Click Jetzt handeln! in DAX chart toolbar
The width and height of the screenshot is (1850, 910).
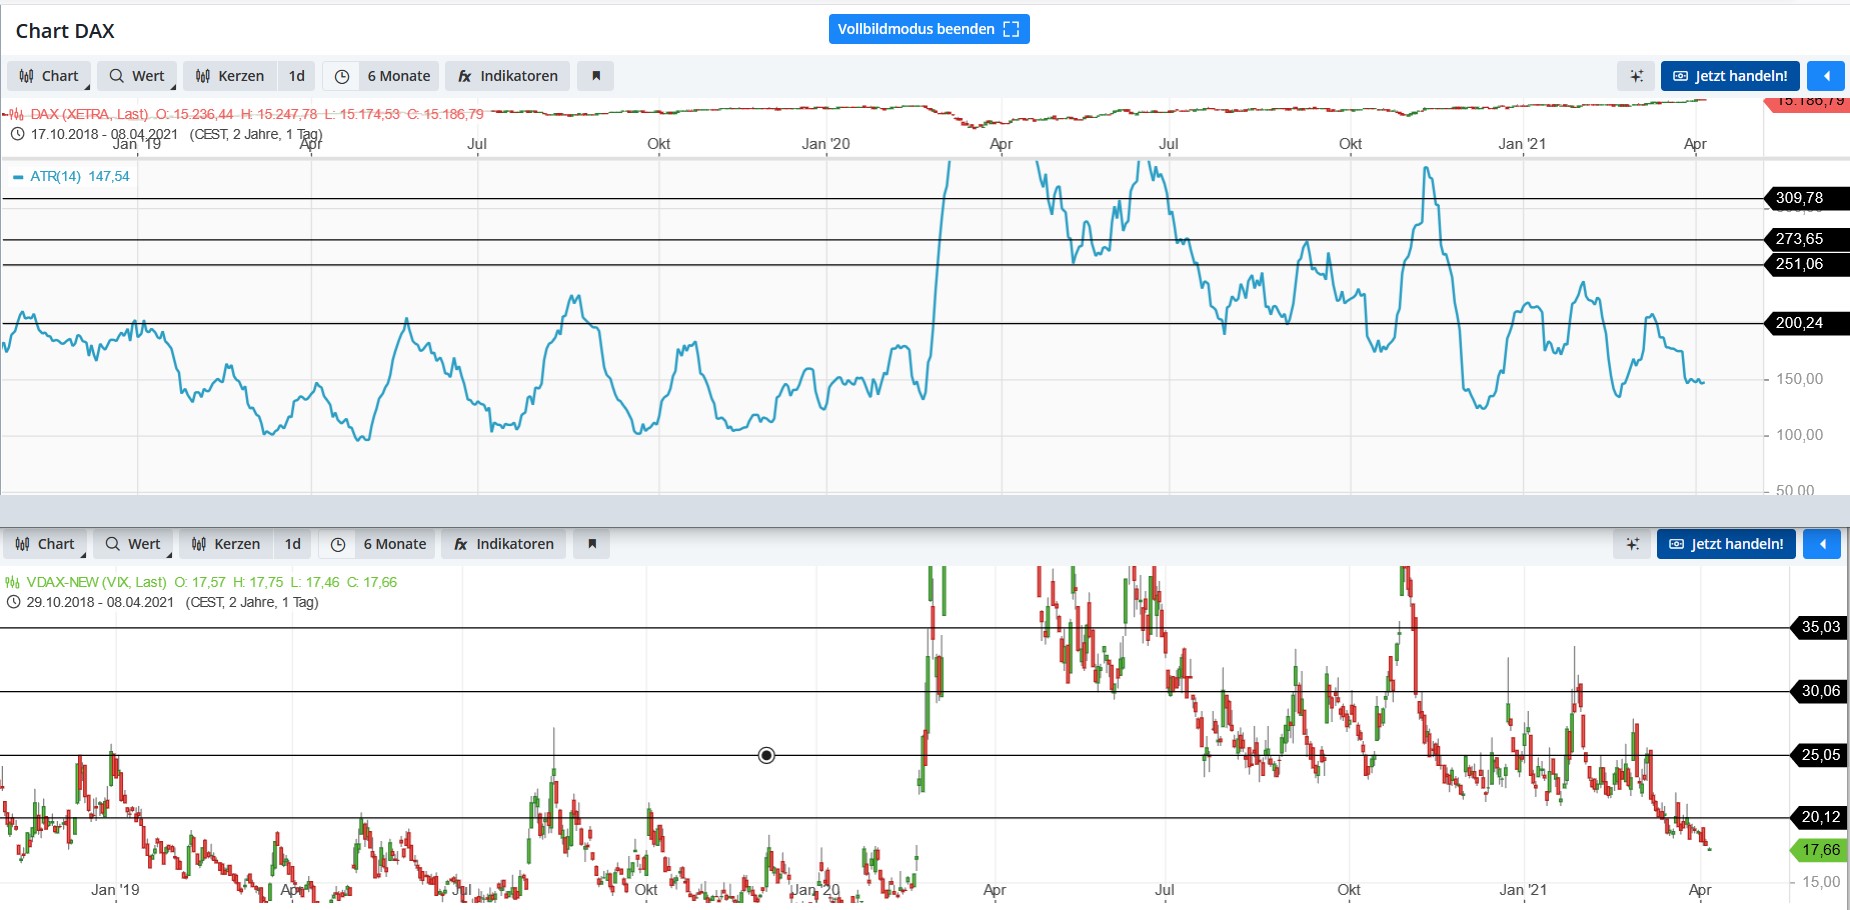click(1730, 76)
